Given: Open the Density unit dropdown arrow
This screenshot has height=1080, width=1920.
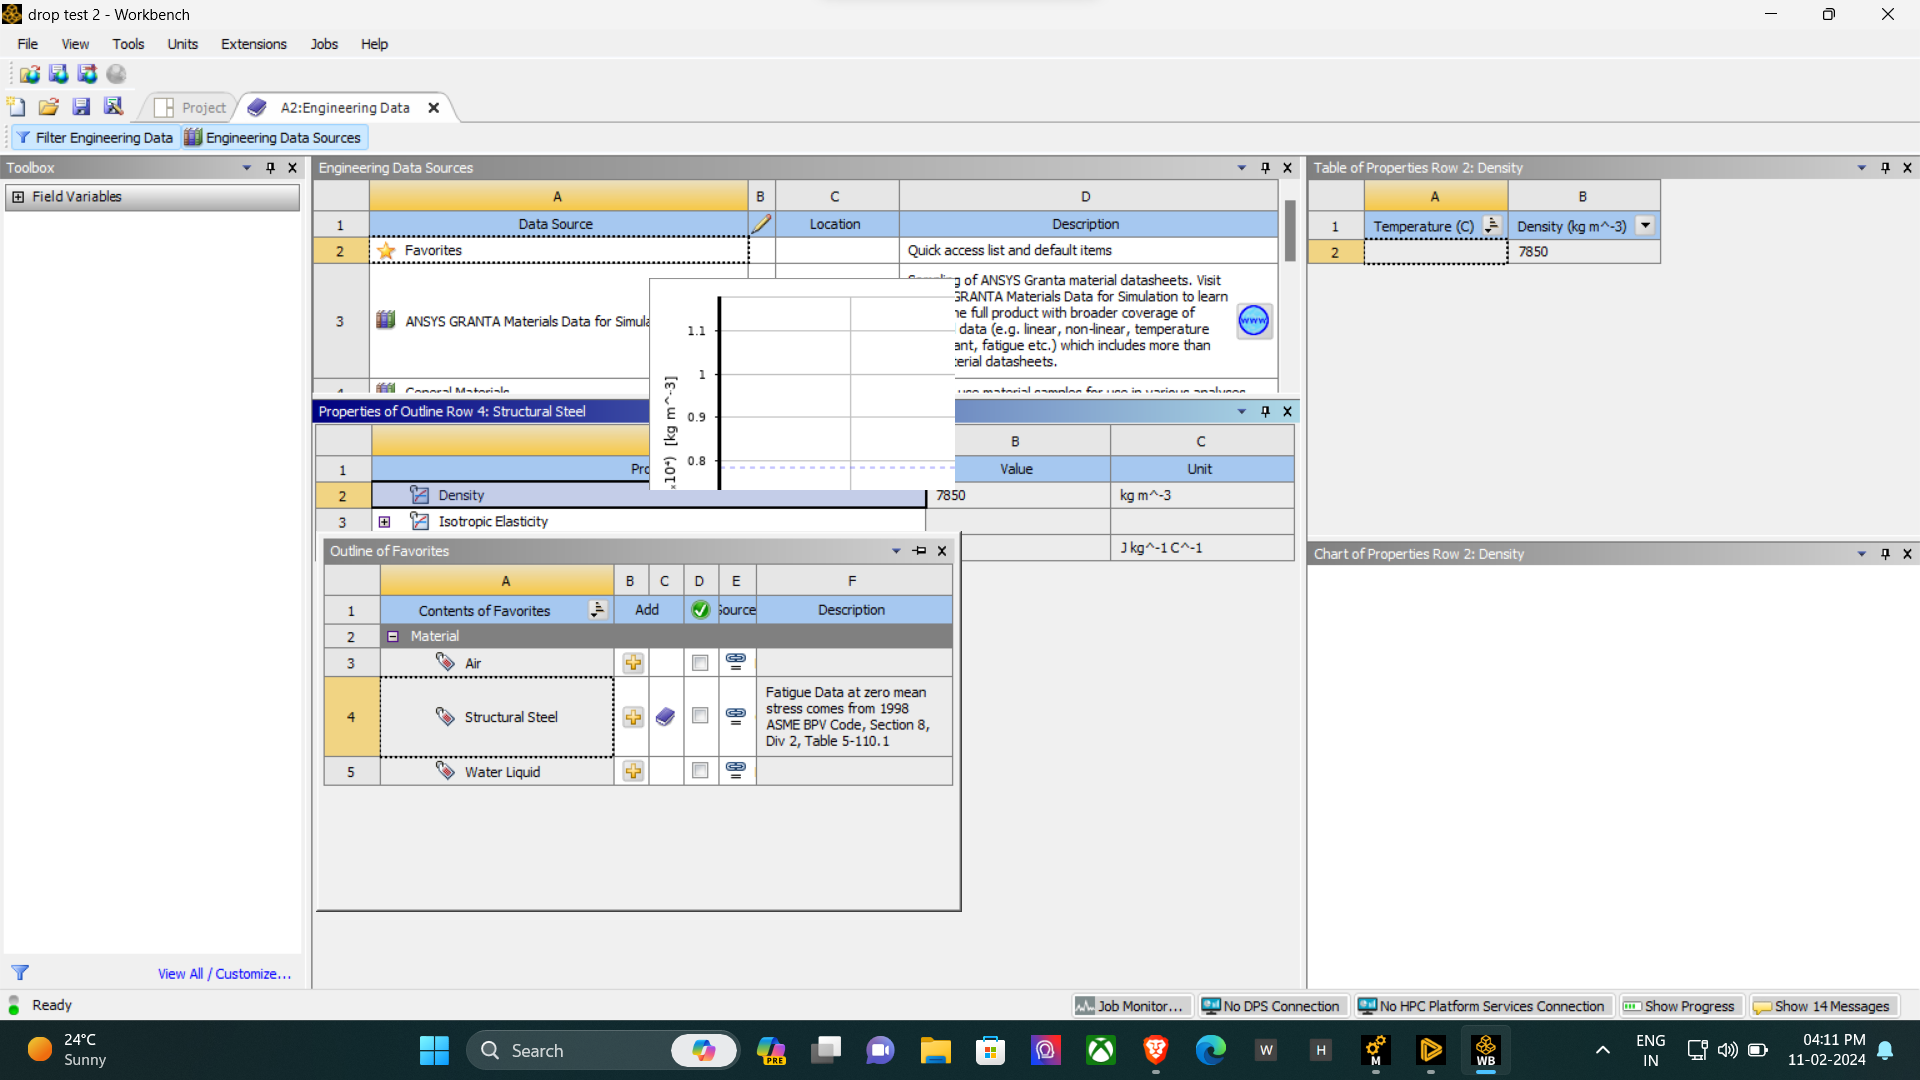Looking at the screenshot, I should click(1645, 226).
